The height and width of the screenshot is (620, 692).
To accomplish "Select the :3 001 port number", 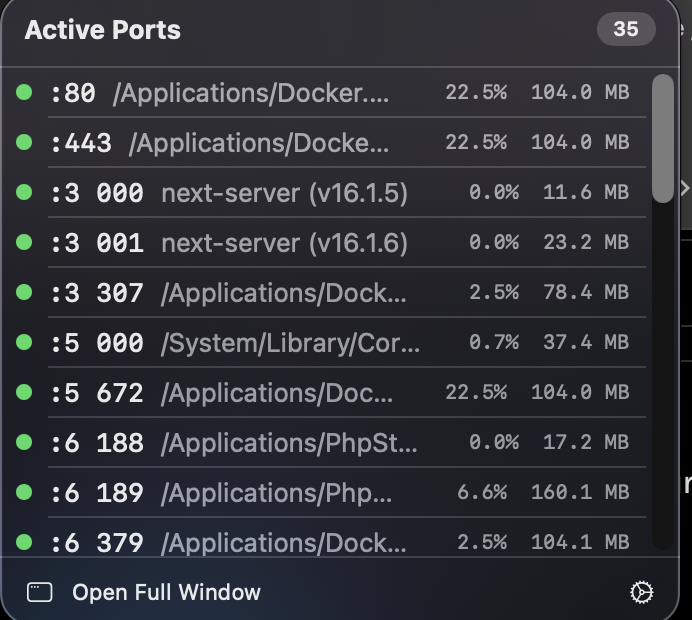I will click(97, 243).
